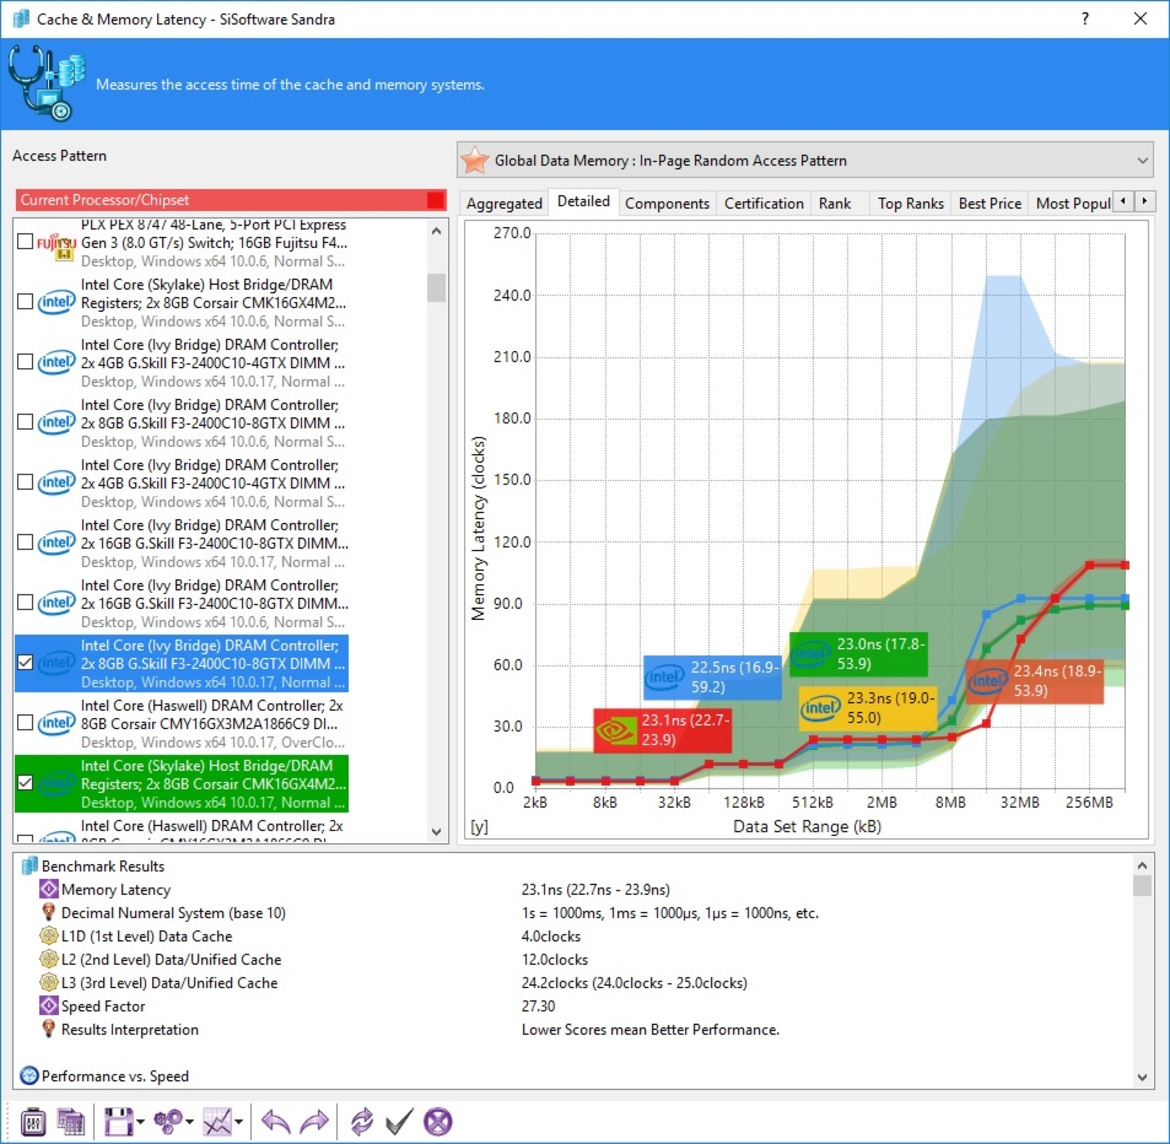
Task: Tick the Haswell Corsair CMY16GX3M2A1866C9 OverClocked checkbox
Action: [25, 722]
